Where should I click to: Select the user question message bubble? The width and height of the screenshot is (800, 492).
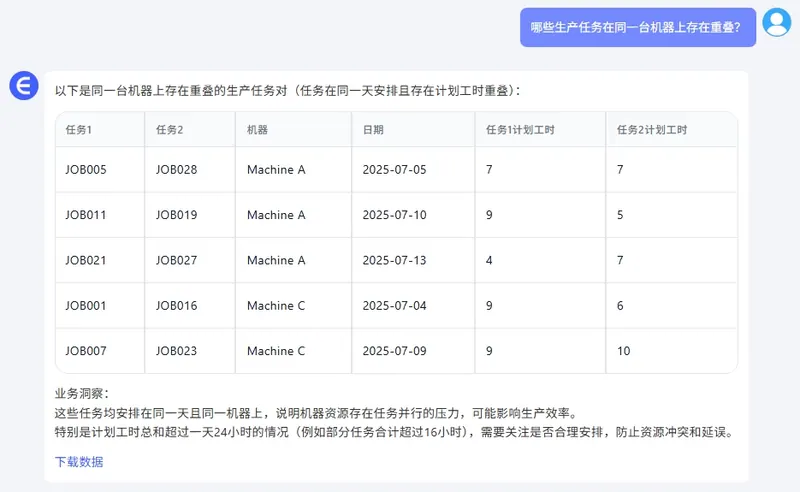tap(637, 28)
